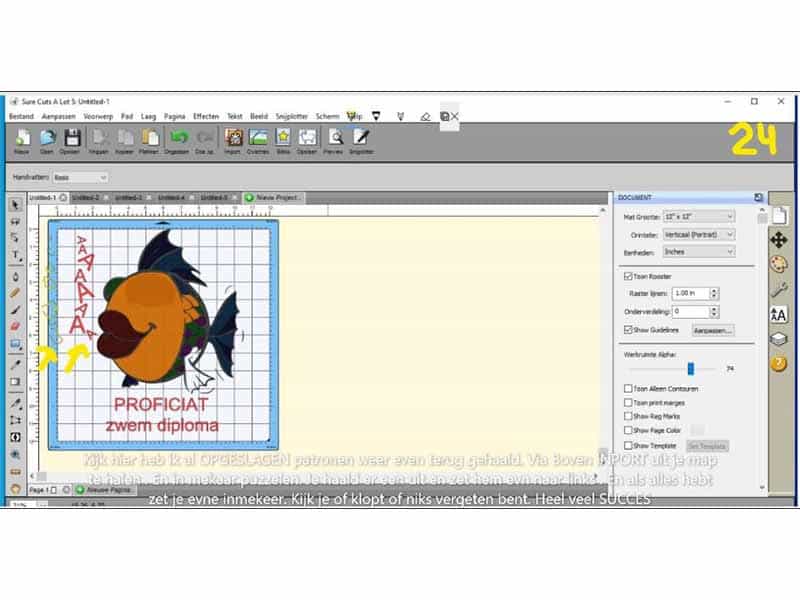Enable Show Reg Marks checkbox
Image resolution: width=800 pixels, height=600 pixels.
pyautogui.click(x=628, y=416)
